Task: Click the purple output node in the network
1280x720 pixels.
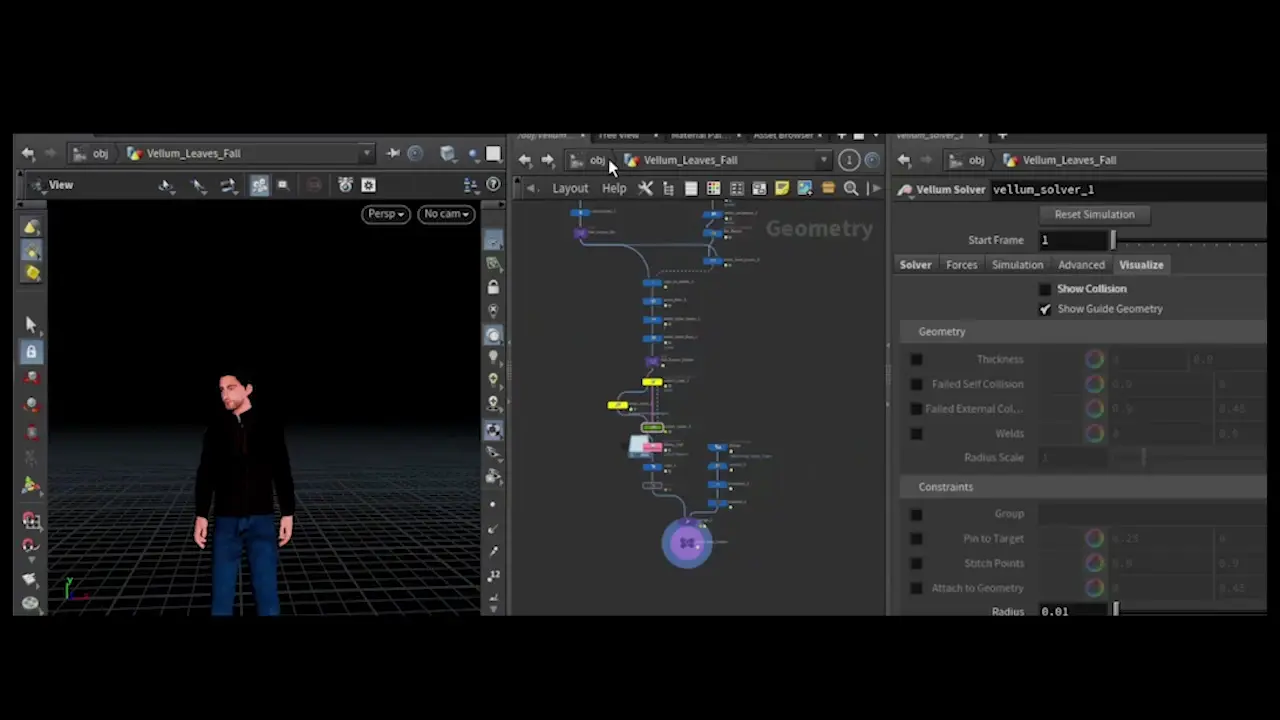Action: tap(687, 543)
